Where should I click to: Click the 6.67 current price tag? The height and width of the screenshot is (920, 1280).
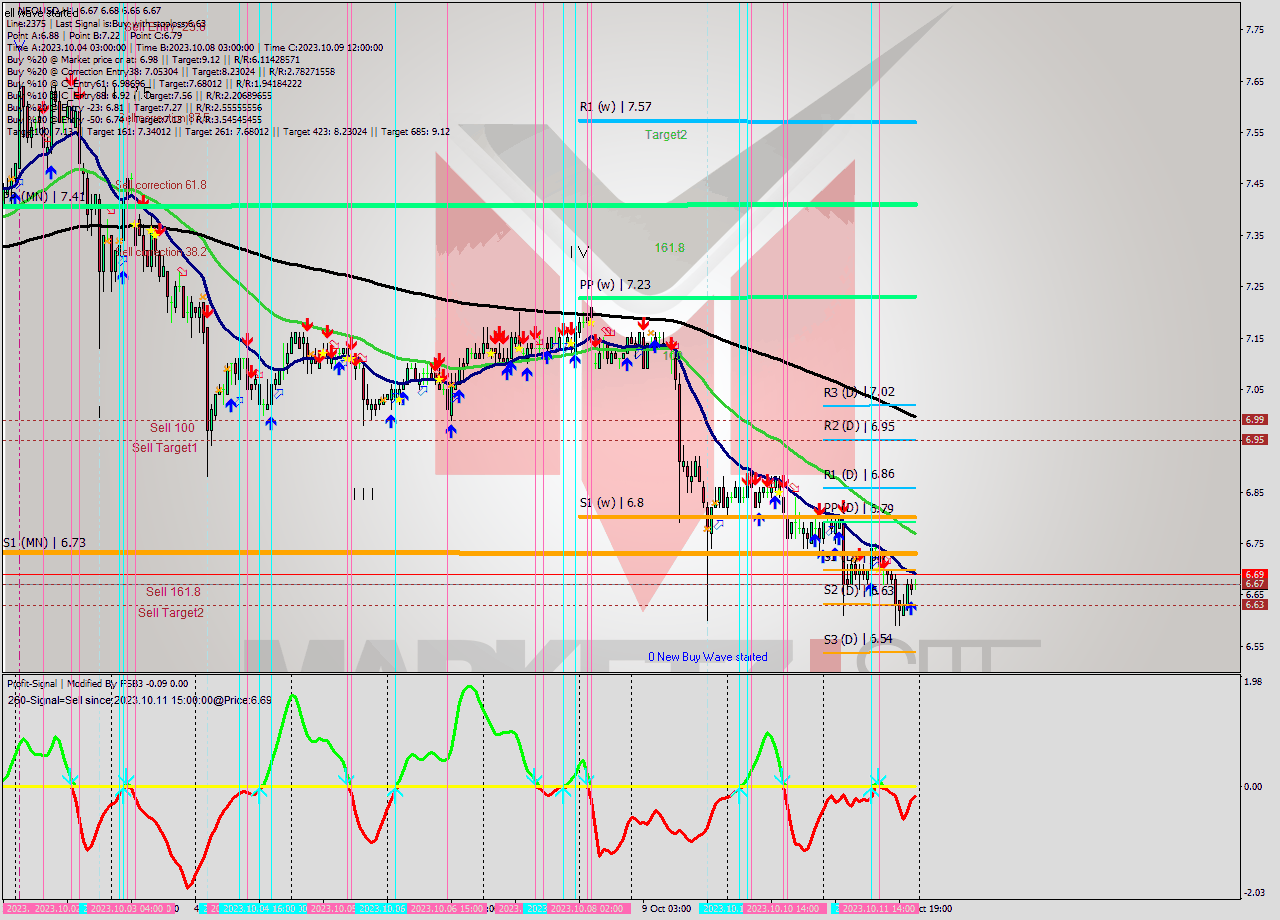1254,584
